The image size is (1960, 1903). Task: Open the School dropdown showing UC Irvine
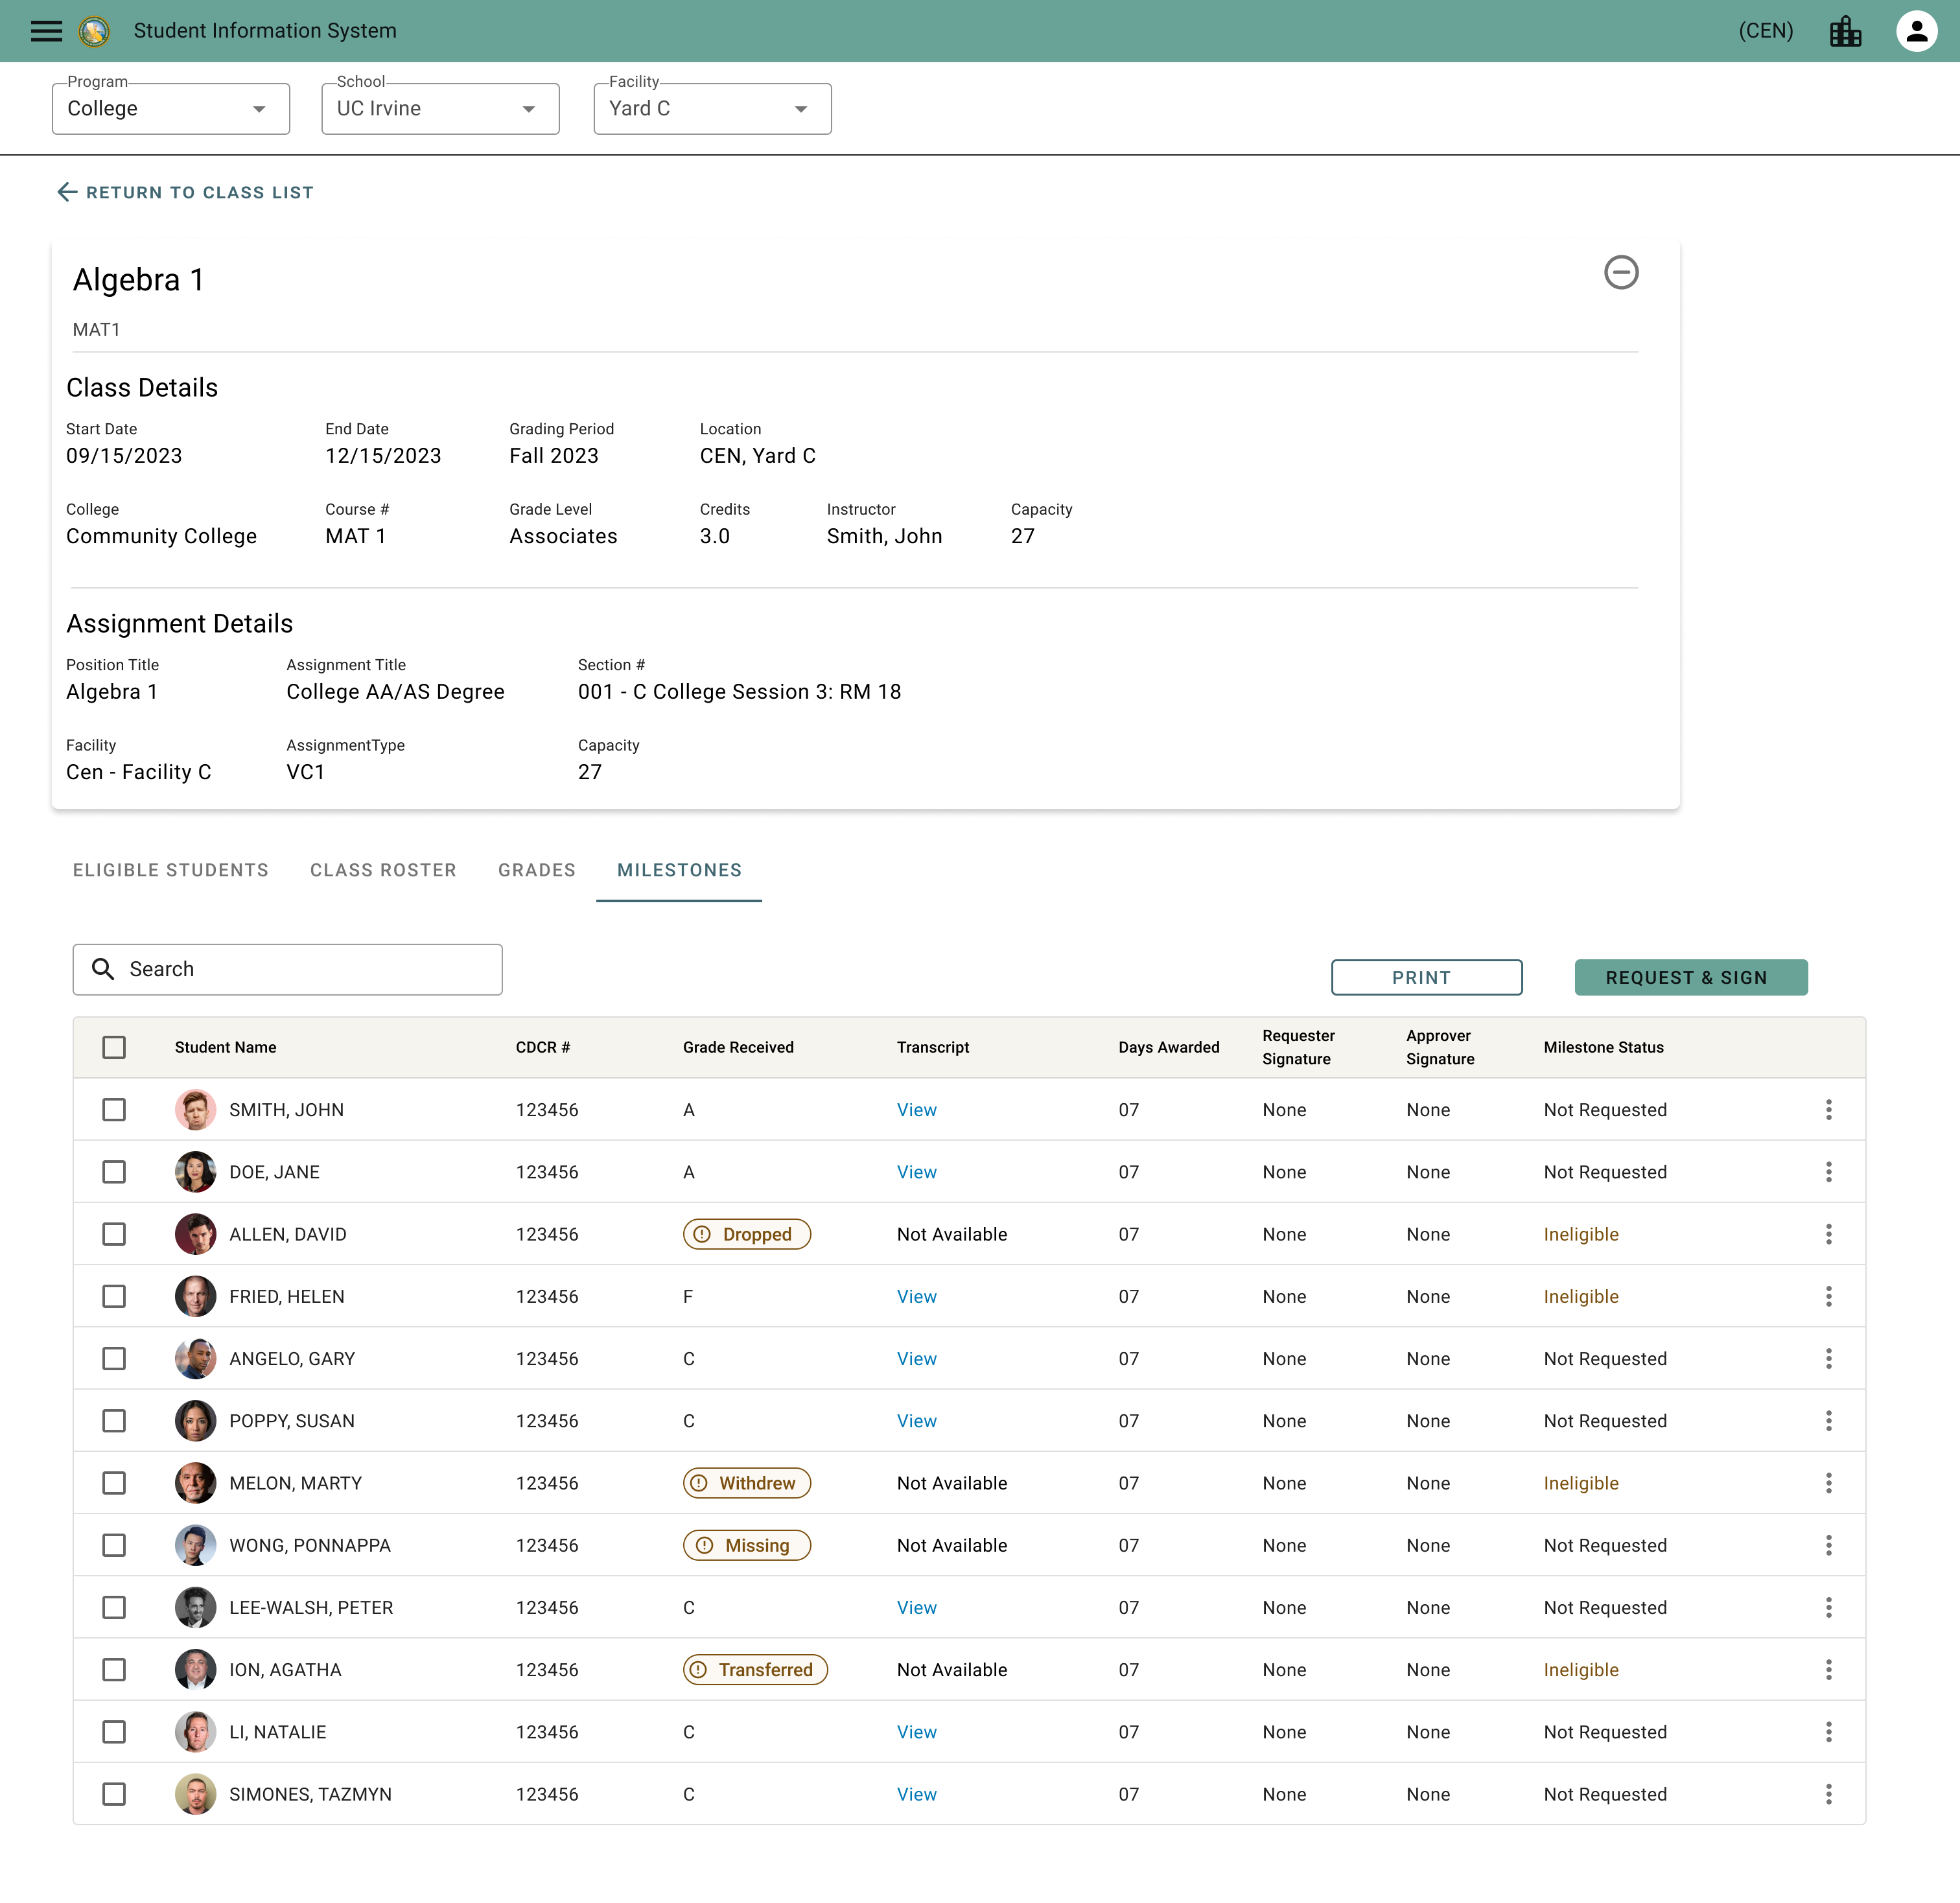[440, 108]
